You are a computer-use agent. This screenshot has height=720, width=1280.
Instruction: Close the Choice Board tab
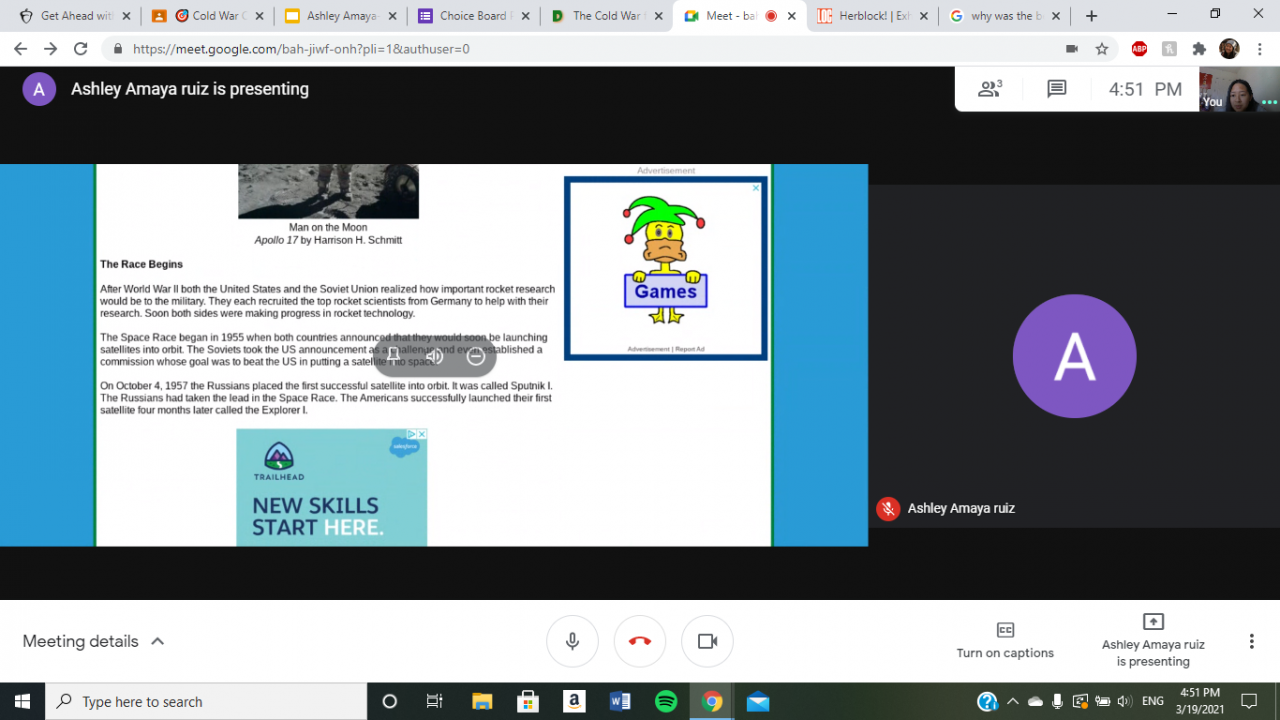point(523,16)
